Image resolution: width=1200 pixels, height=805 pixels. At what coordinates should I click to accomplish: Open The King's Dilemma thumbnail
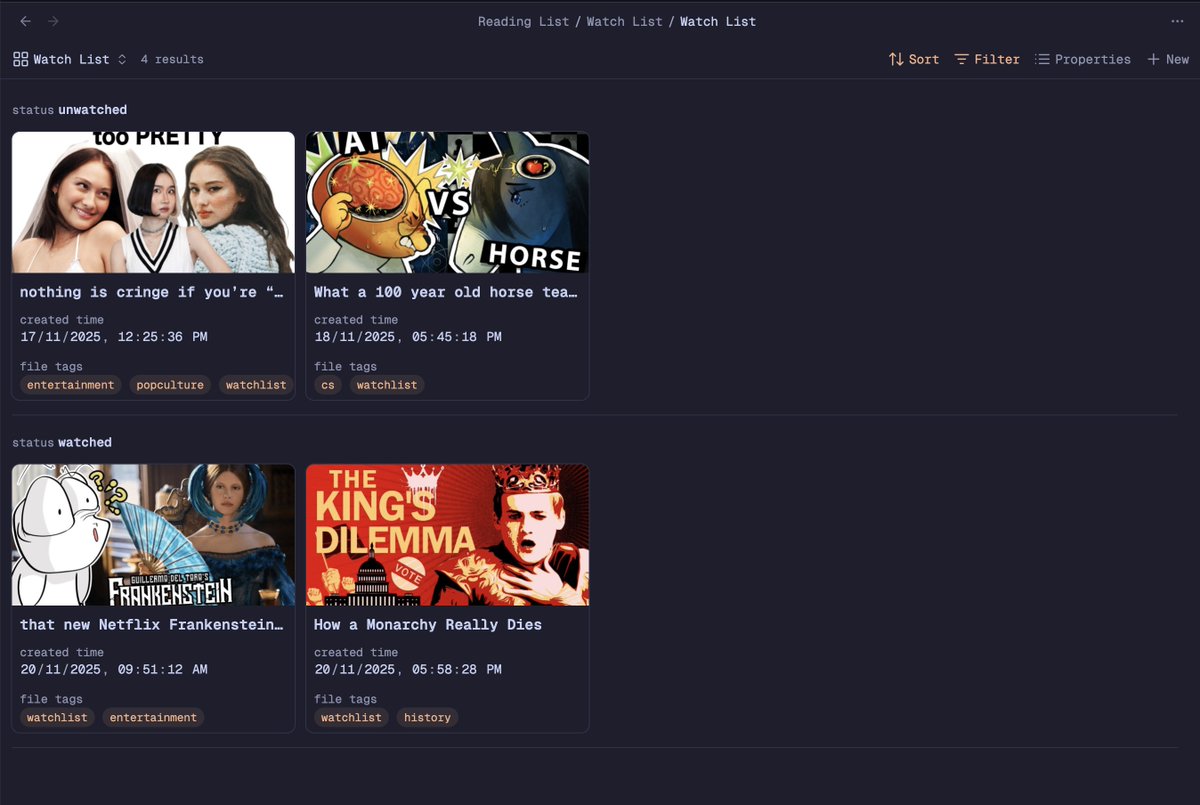pos(447,535)
